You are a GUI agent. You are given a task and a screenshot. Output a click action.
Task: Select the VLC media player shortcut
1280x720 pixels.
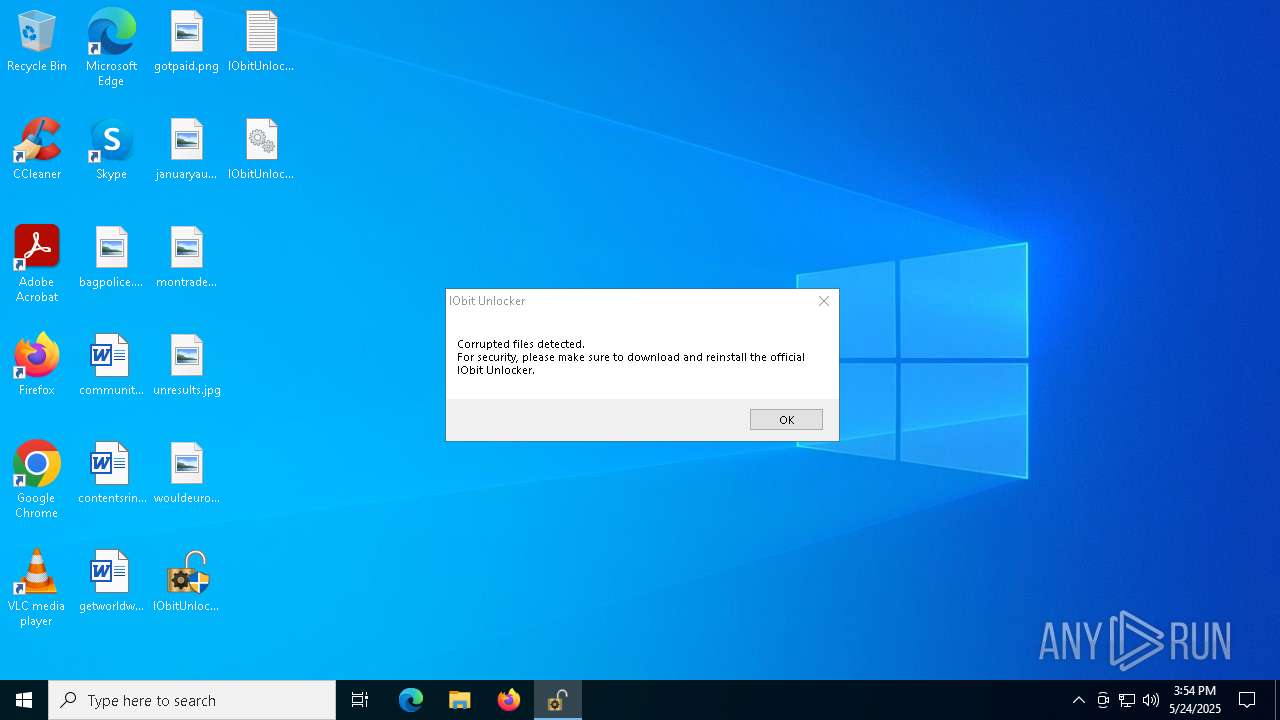tap(37, 588)
